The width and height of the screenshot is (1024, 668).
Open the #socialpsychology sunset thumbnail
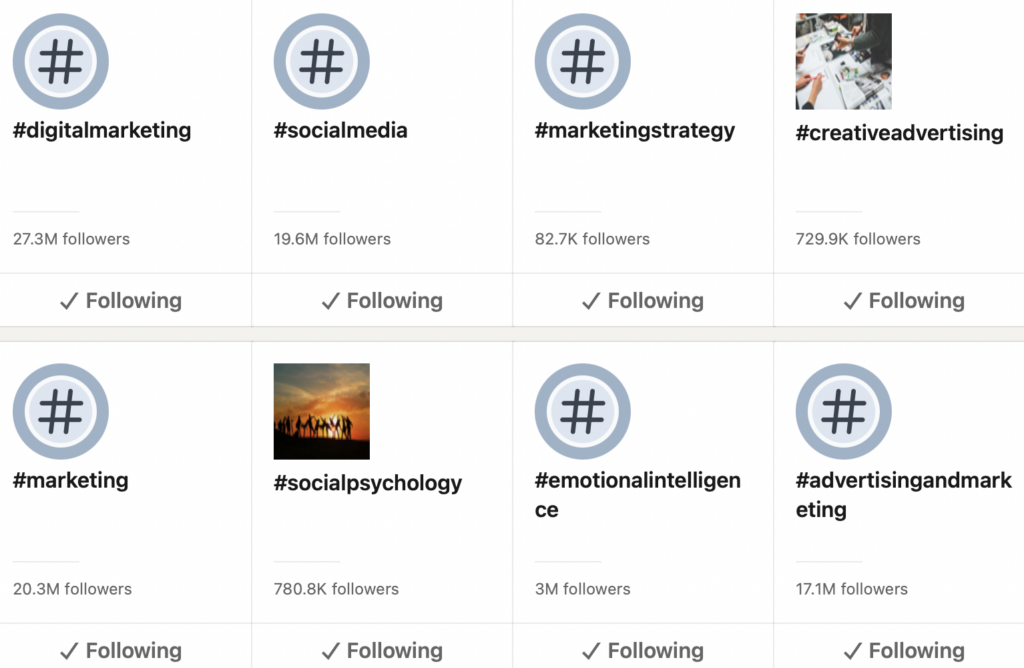(x=321, y=411)
